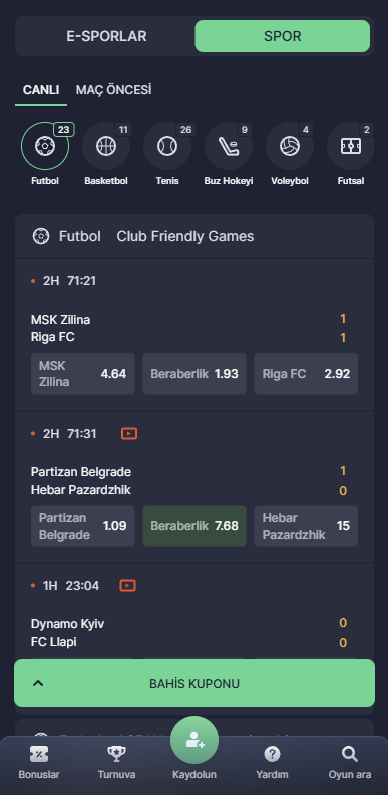Play Partizan Belgrade live stream icon
The height and width of the screenshot is (795, 388).
[x=129, y=433]
